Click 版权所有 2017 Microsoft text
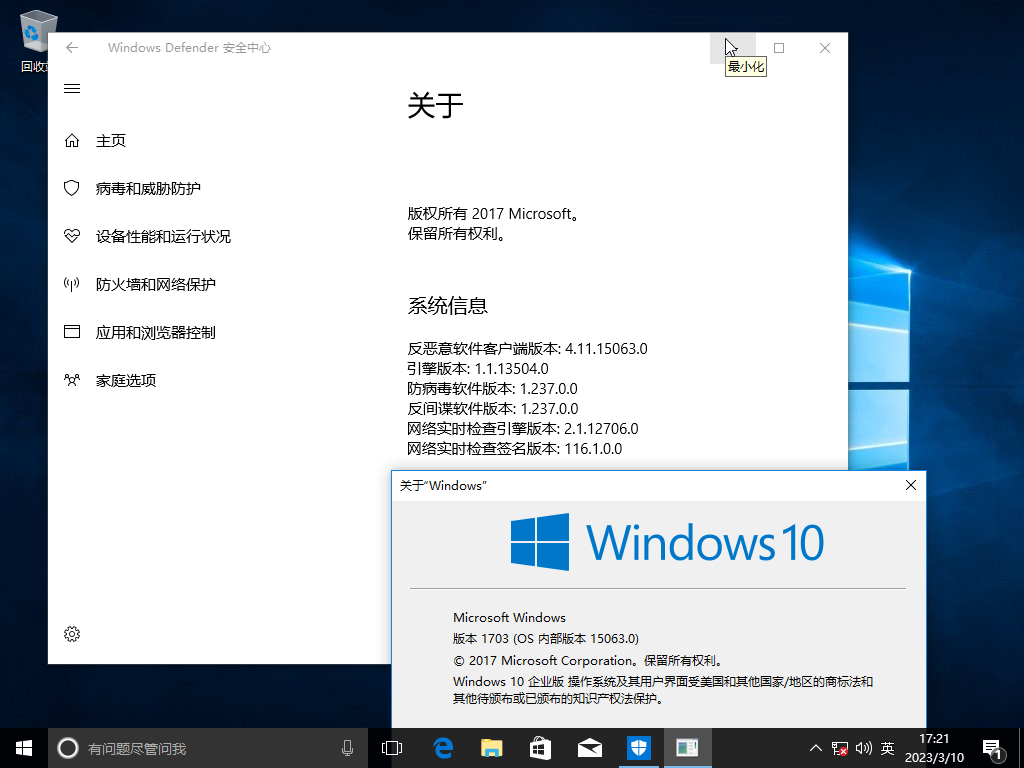This screenshot has width=1024, height=768. click(493, 214)
